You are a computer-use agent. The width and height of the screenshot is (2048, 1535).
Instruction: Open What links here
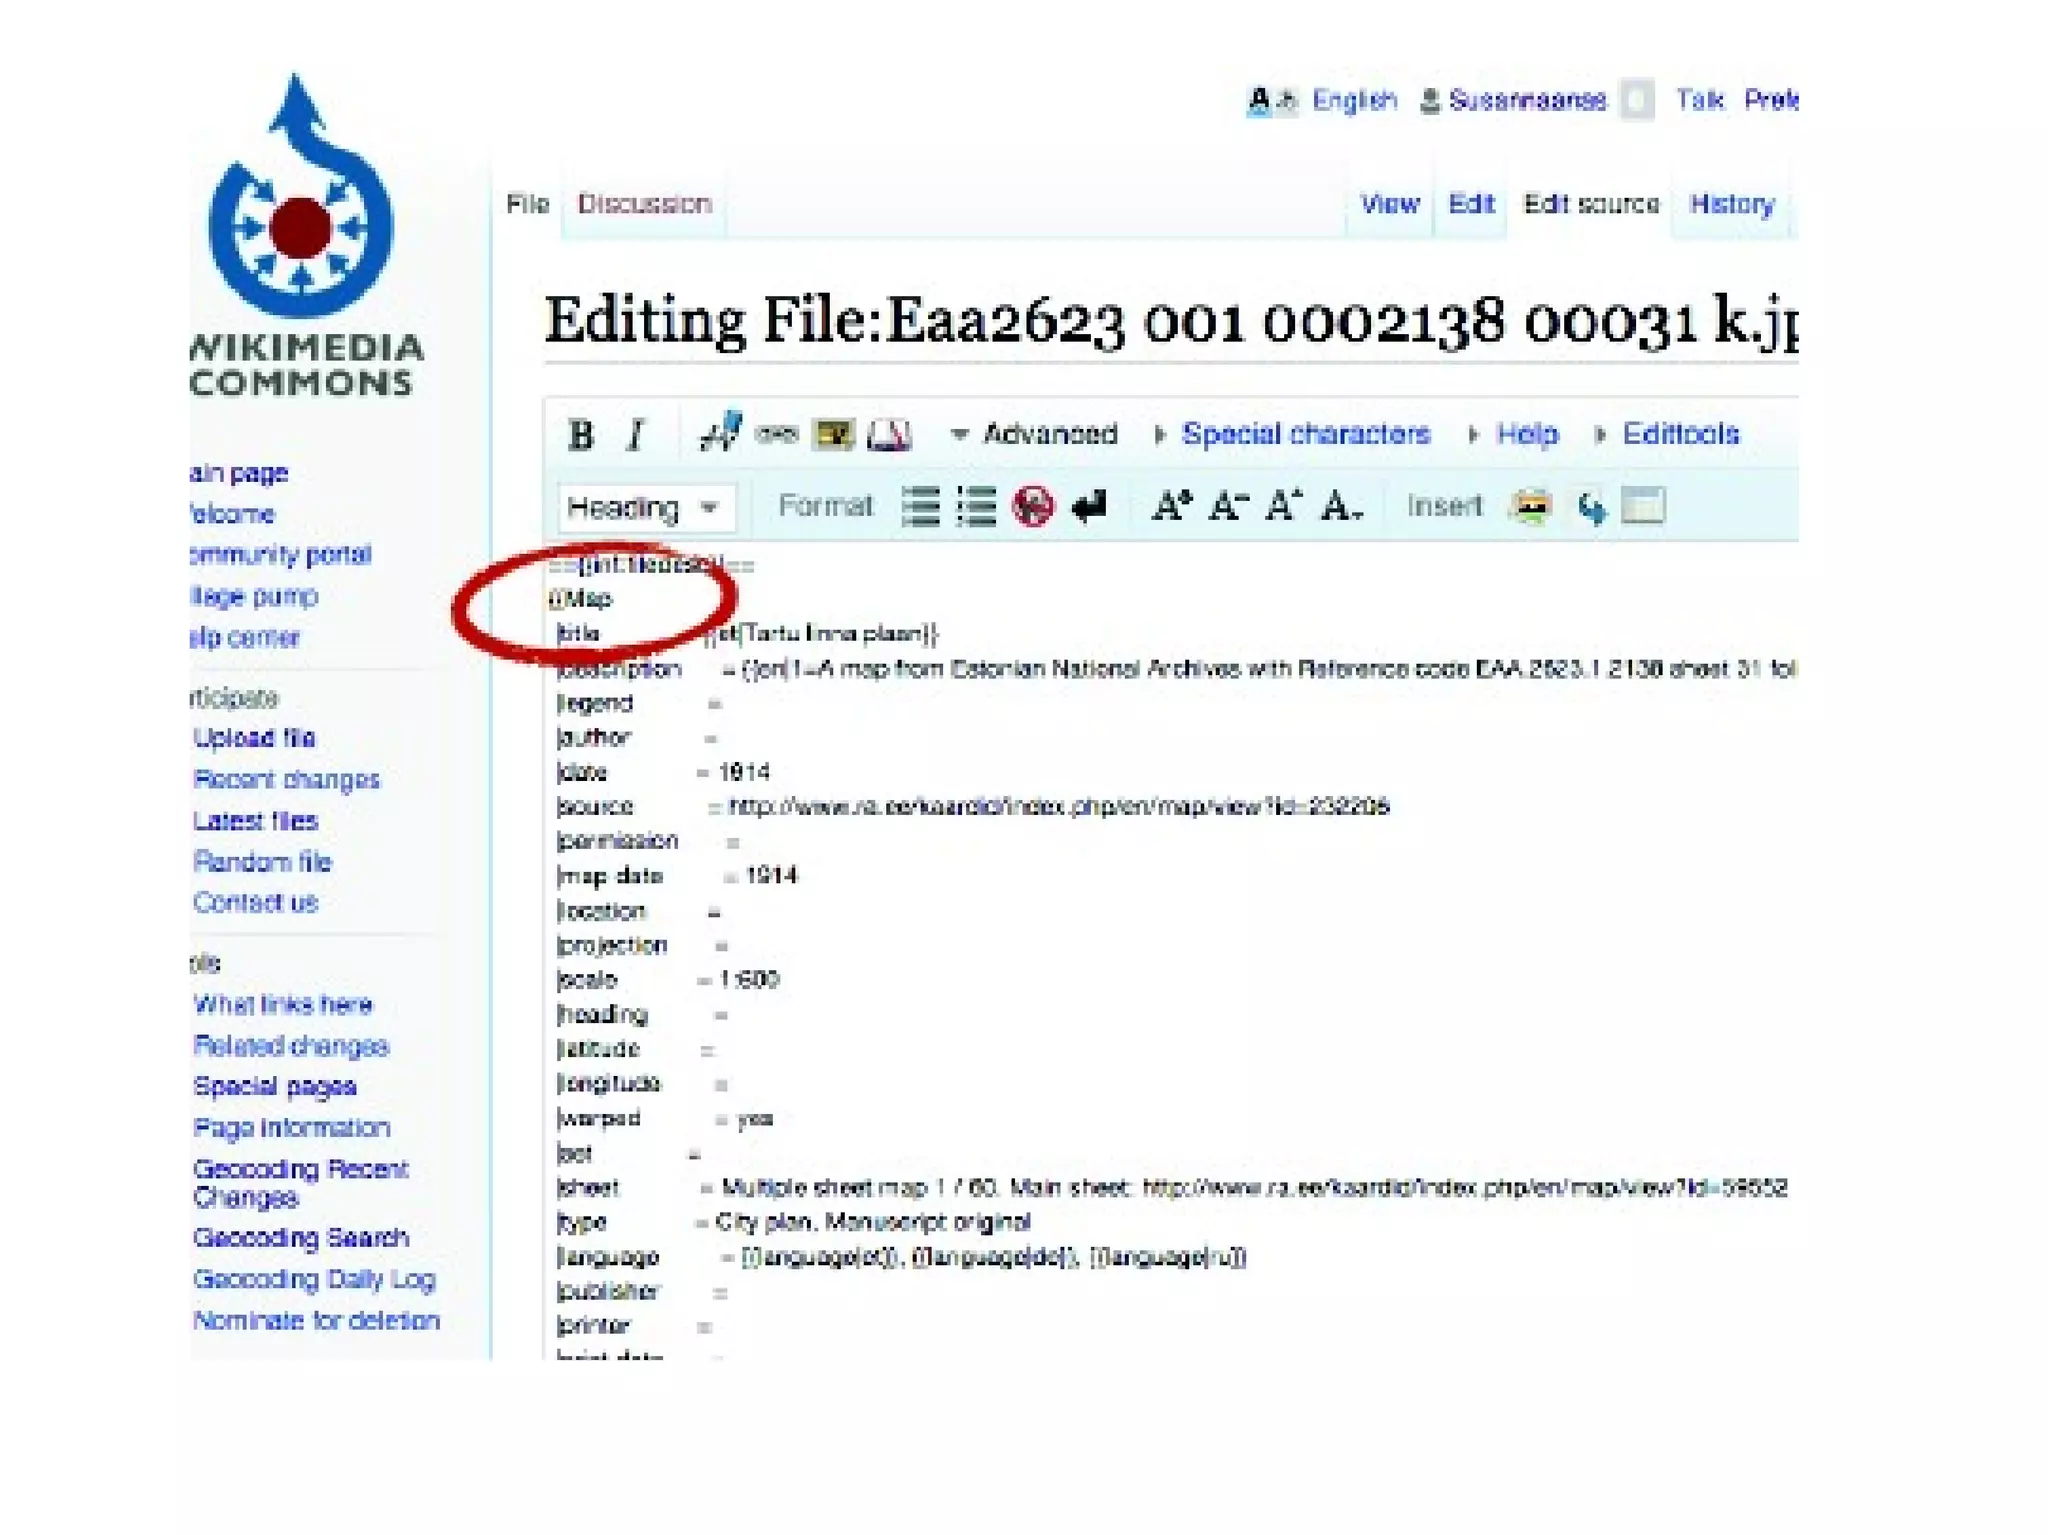point(283,1005)
